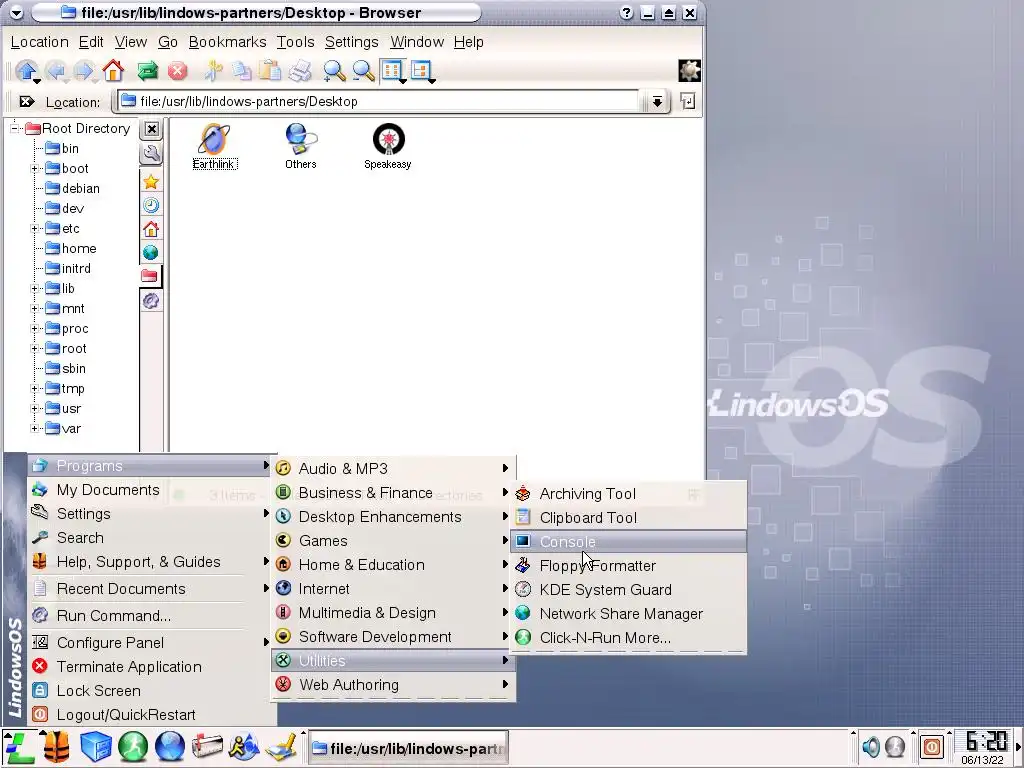
Task: Open the location history dropdown arrow
Action: pyautogui.click(x=657, y=101)
